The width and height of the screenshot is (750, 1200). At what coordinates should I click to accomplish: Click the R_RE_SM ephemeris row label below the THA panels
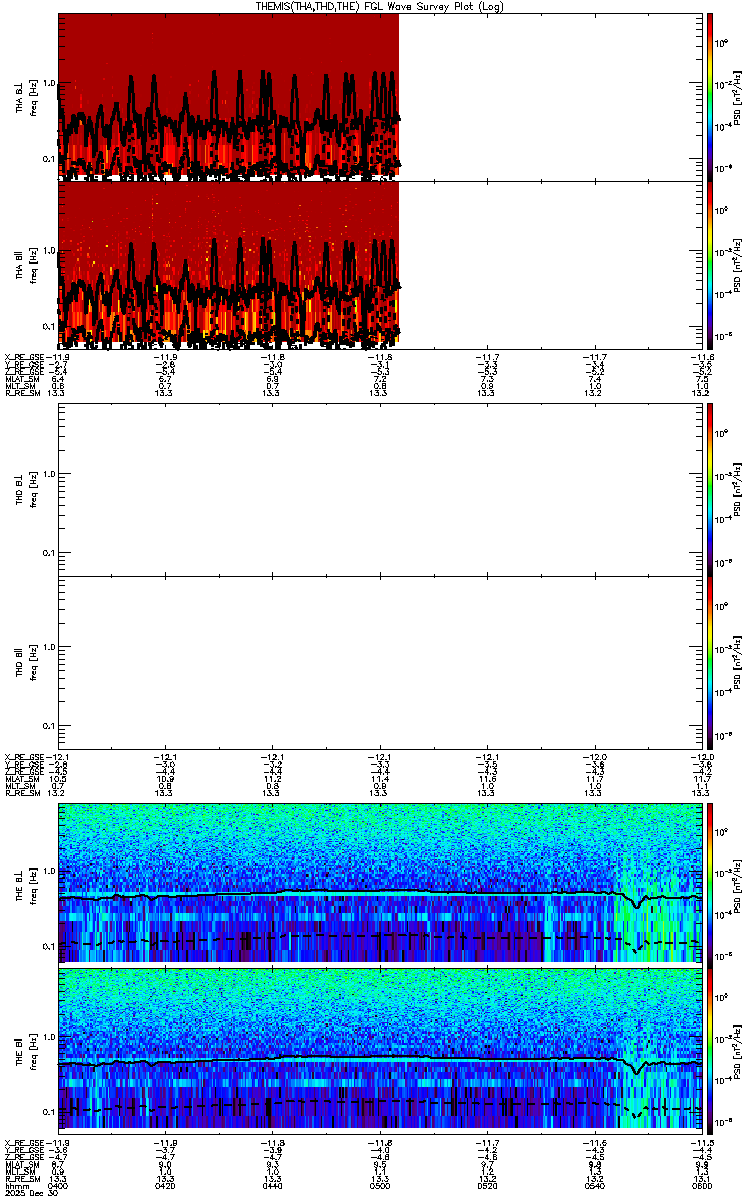point(21,393)
